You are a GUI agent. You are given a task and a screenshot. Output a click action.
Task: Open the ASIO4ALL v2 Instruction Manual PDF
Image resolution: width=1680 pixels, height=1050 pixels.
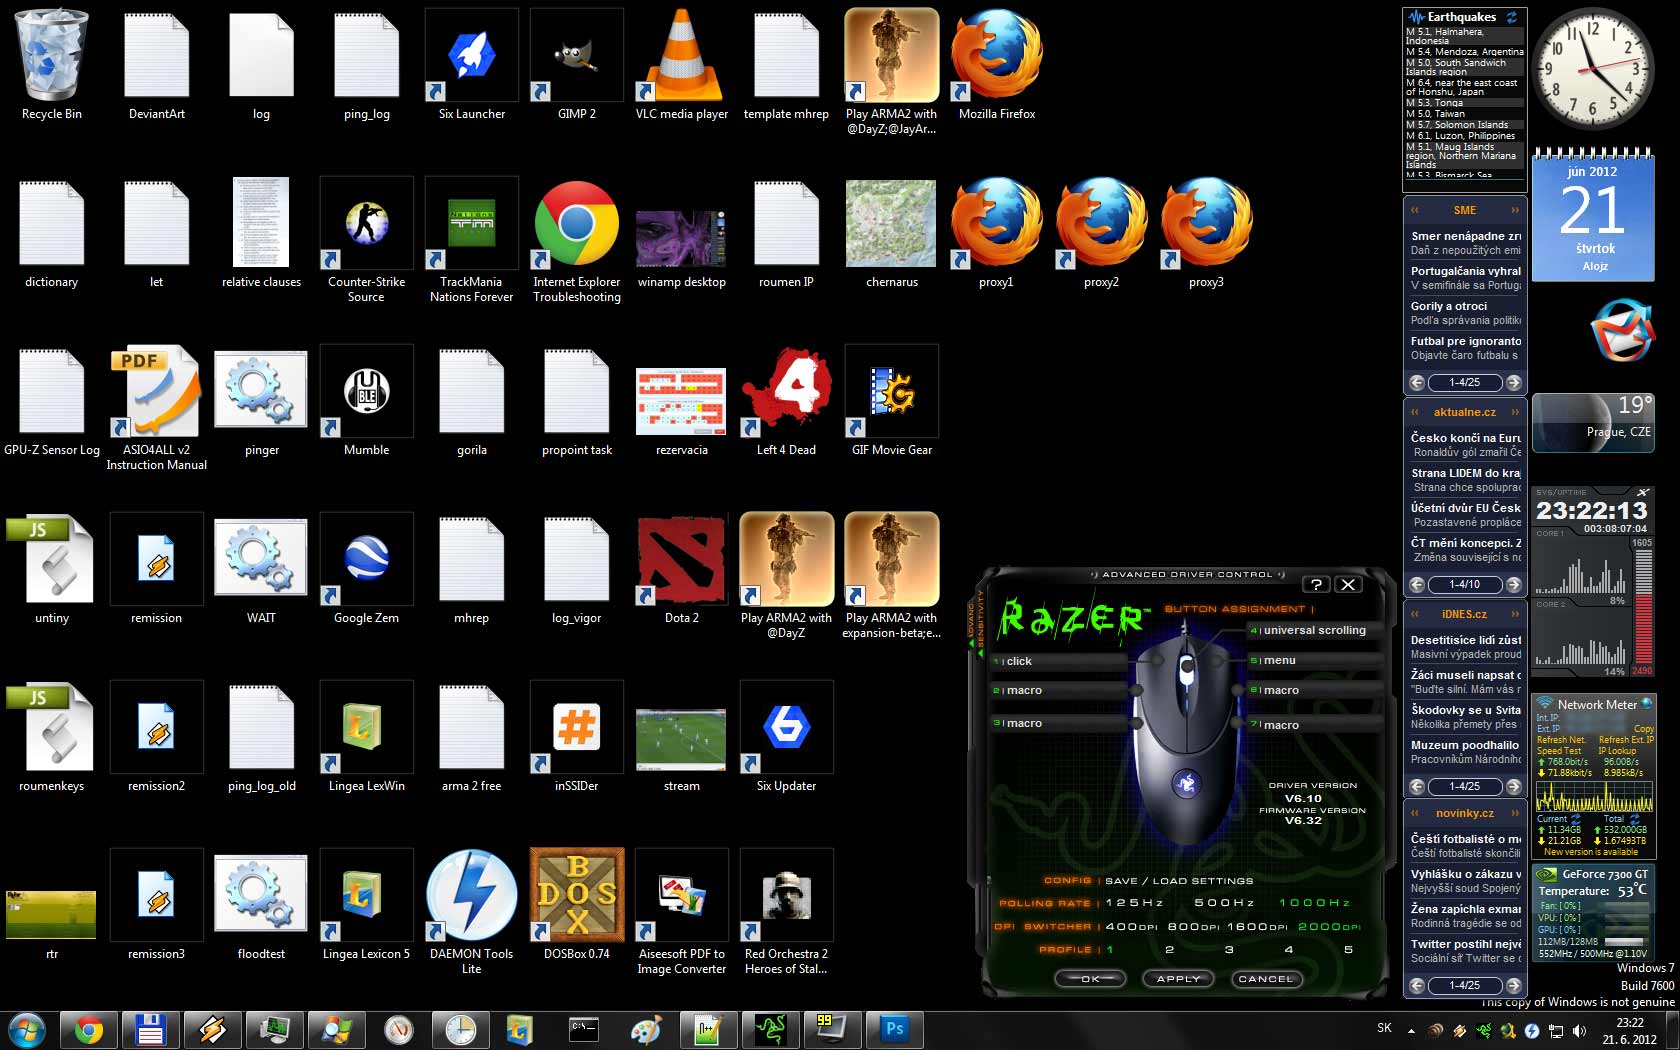pos(156,407)
